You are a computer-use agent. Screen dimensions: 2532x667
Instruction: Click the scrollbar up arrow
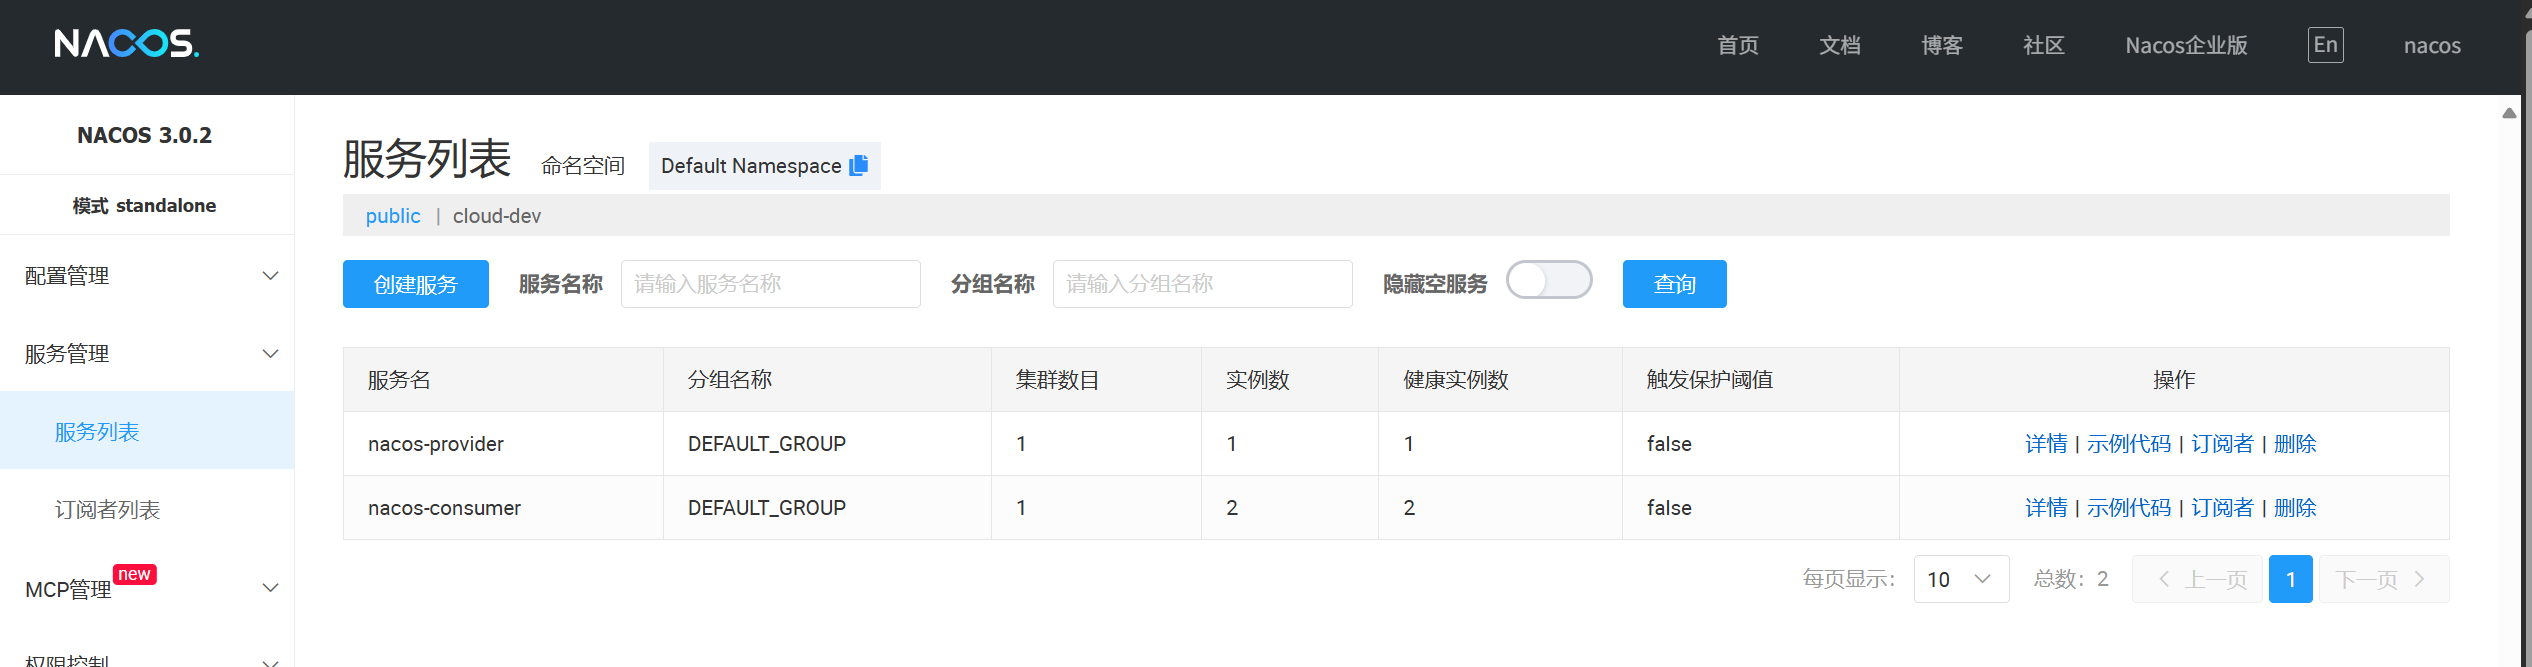click(2509, 113)
